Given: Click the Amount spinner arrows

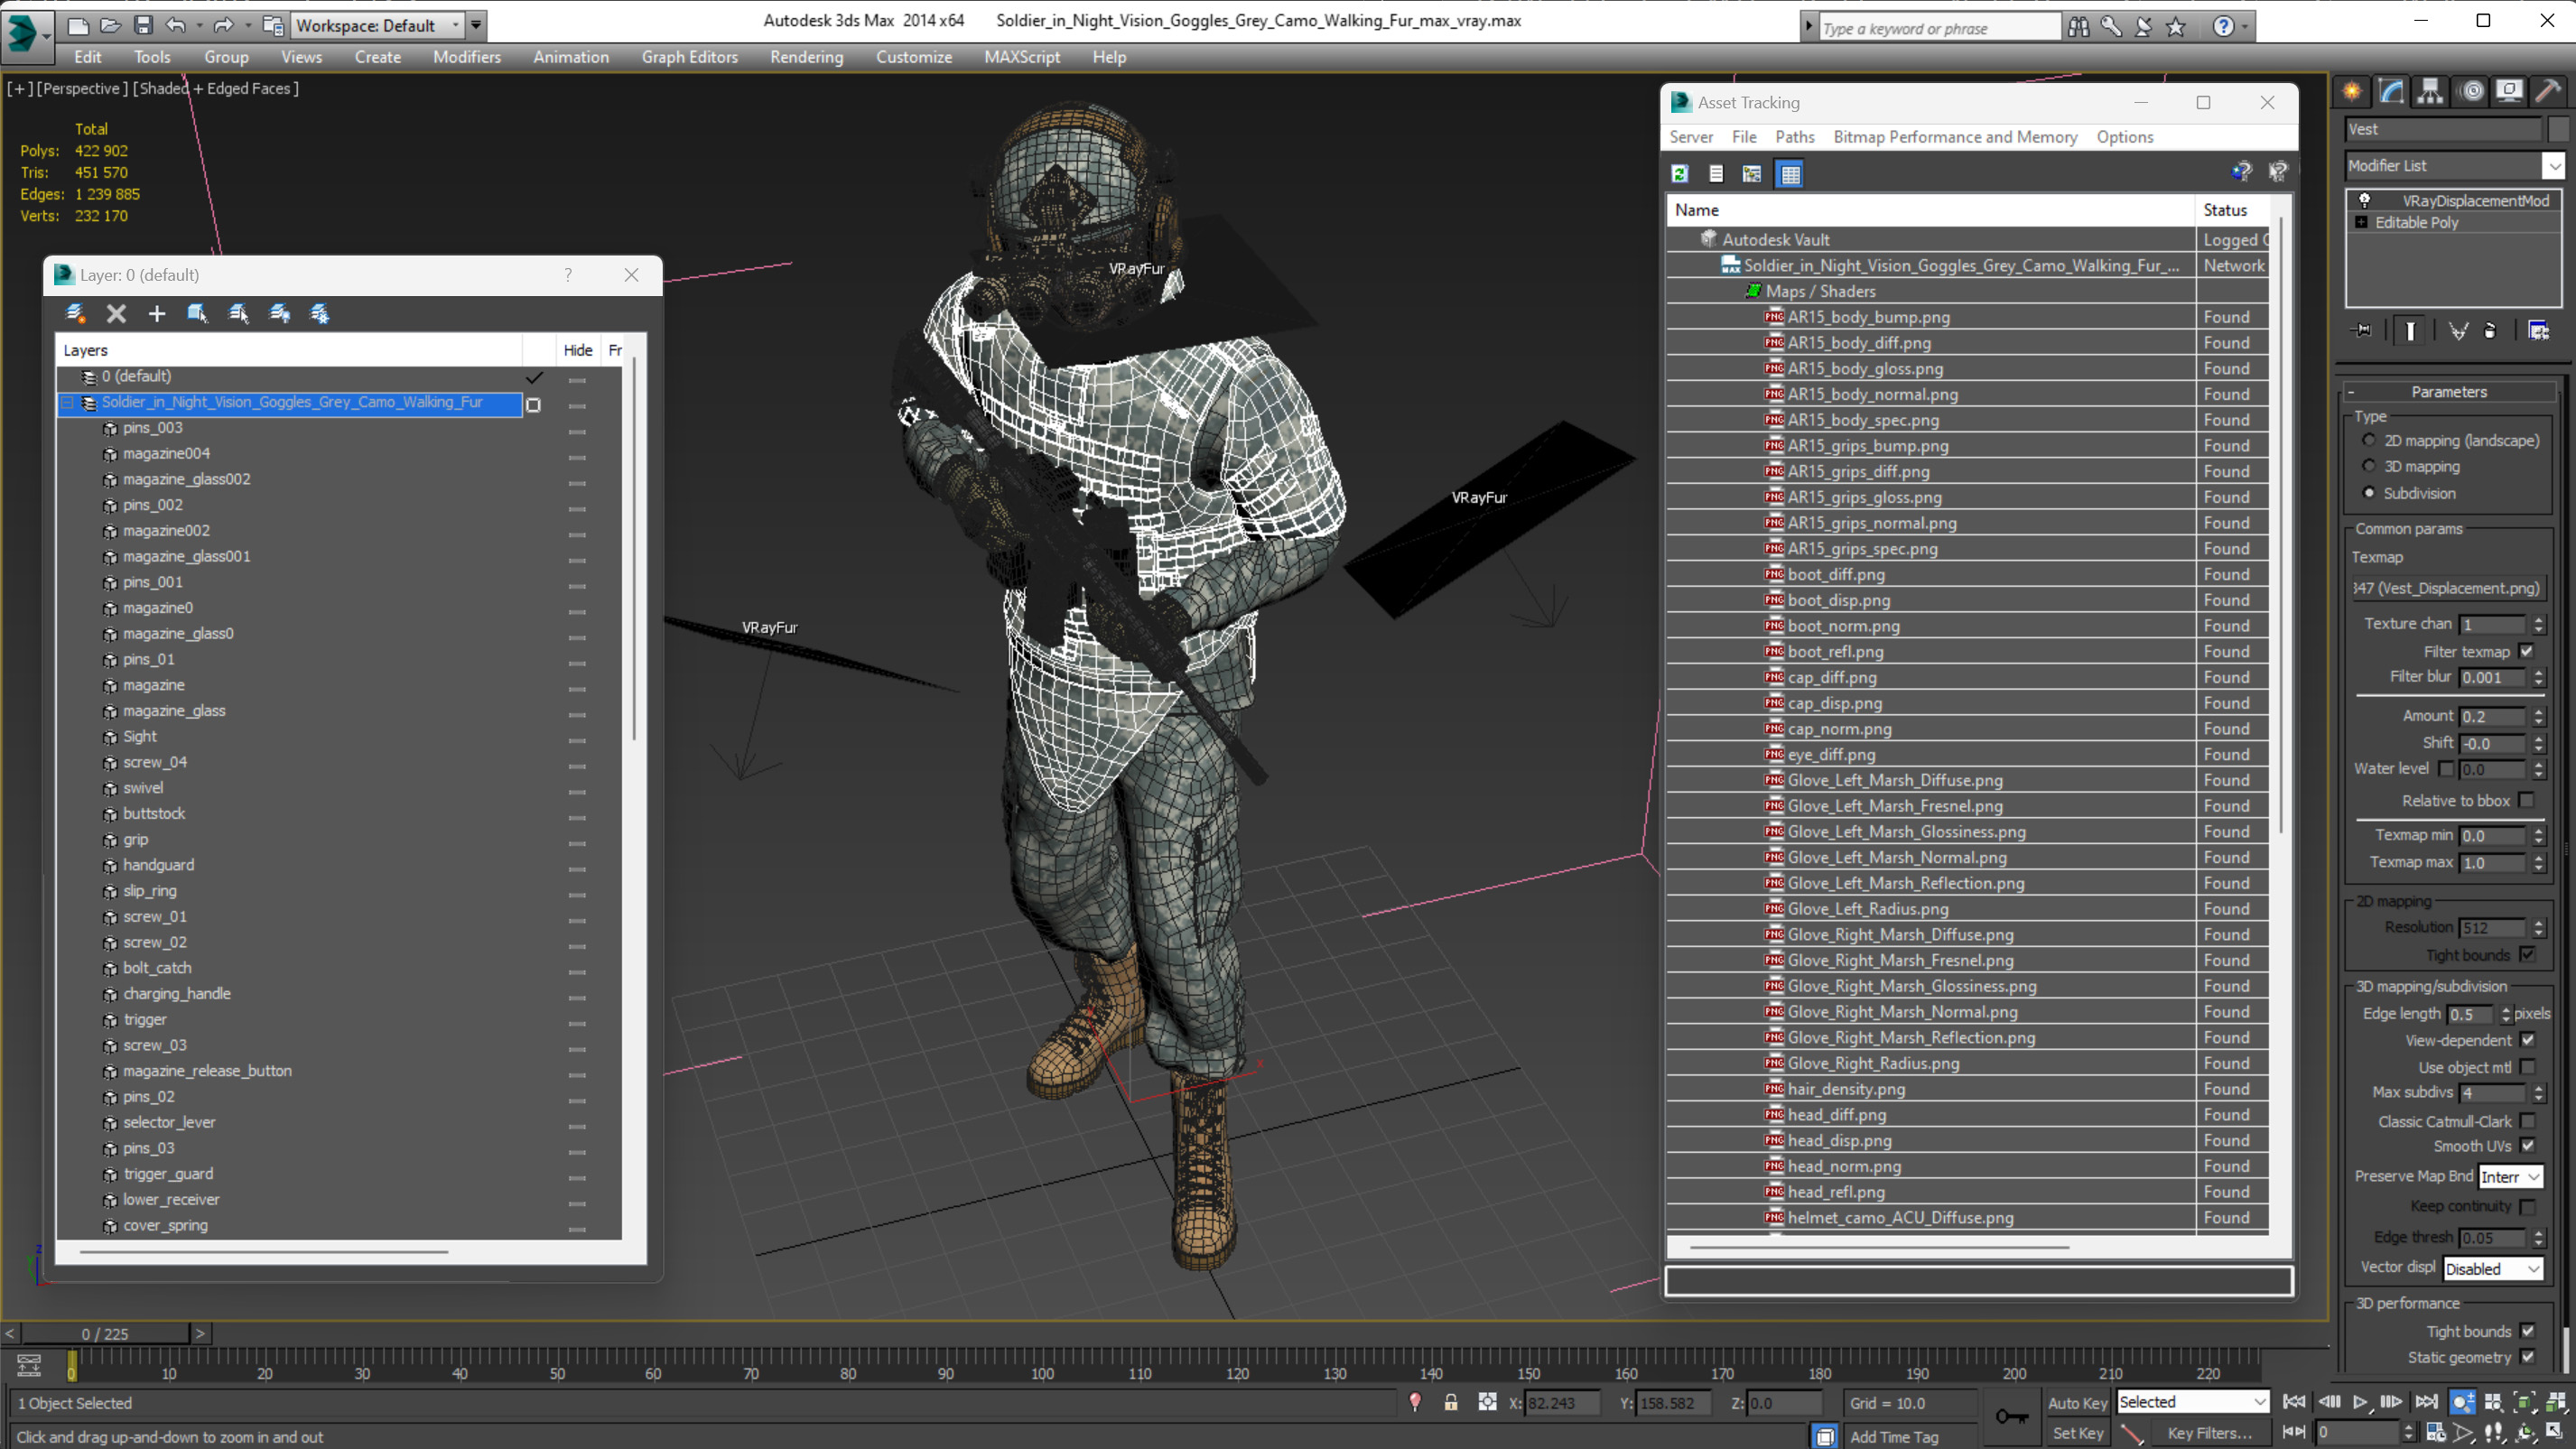Looking at the screenshot, I should coord(2538,716).
